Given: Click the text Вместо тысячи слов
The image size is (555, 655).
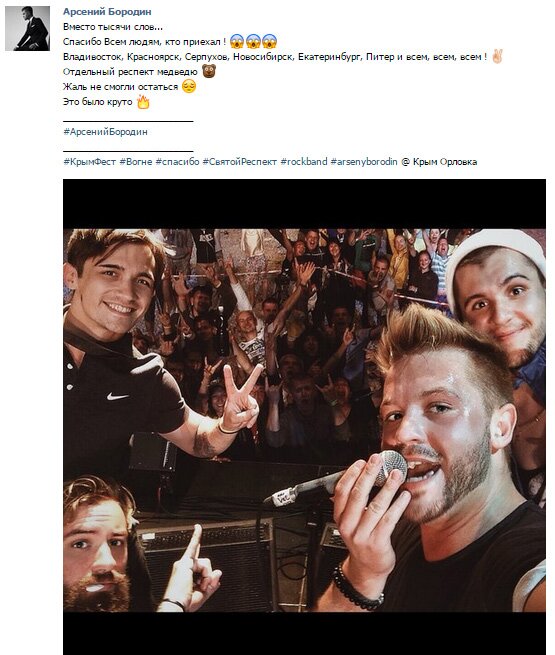Looking at the screenshot, I should pyautogui.click(x=113, y=27).
